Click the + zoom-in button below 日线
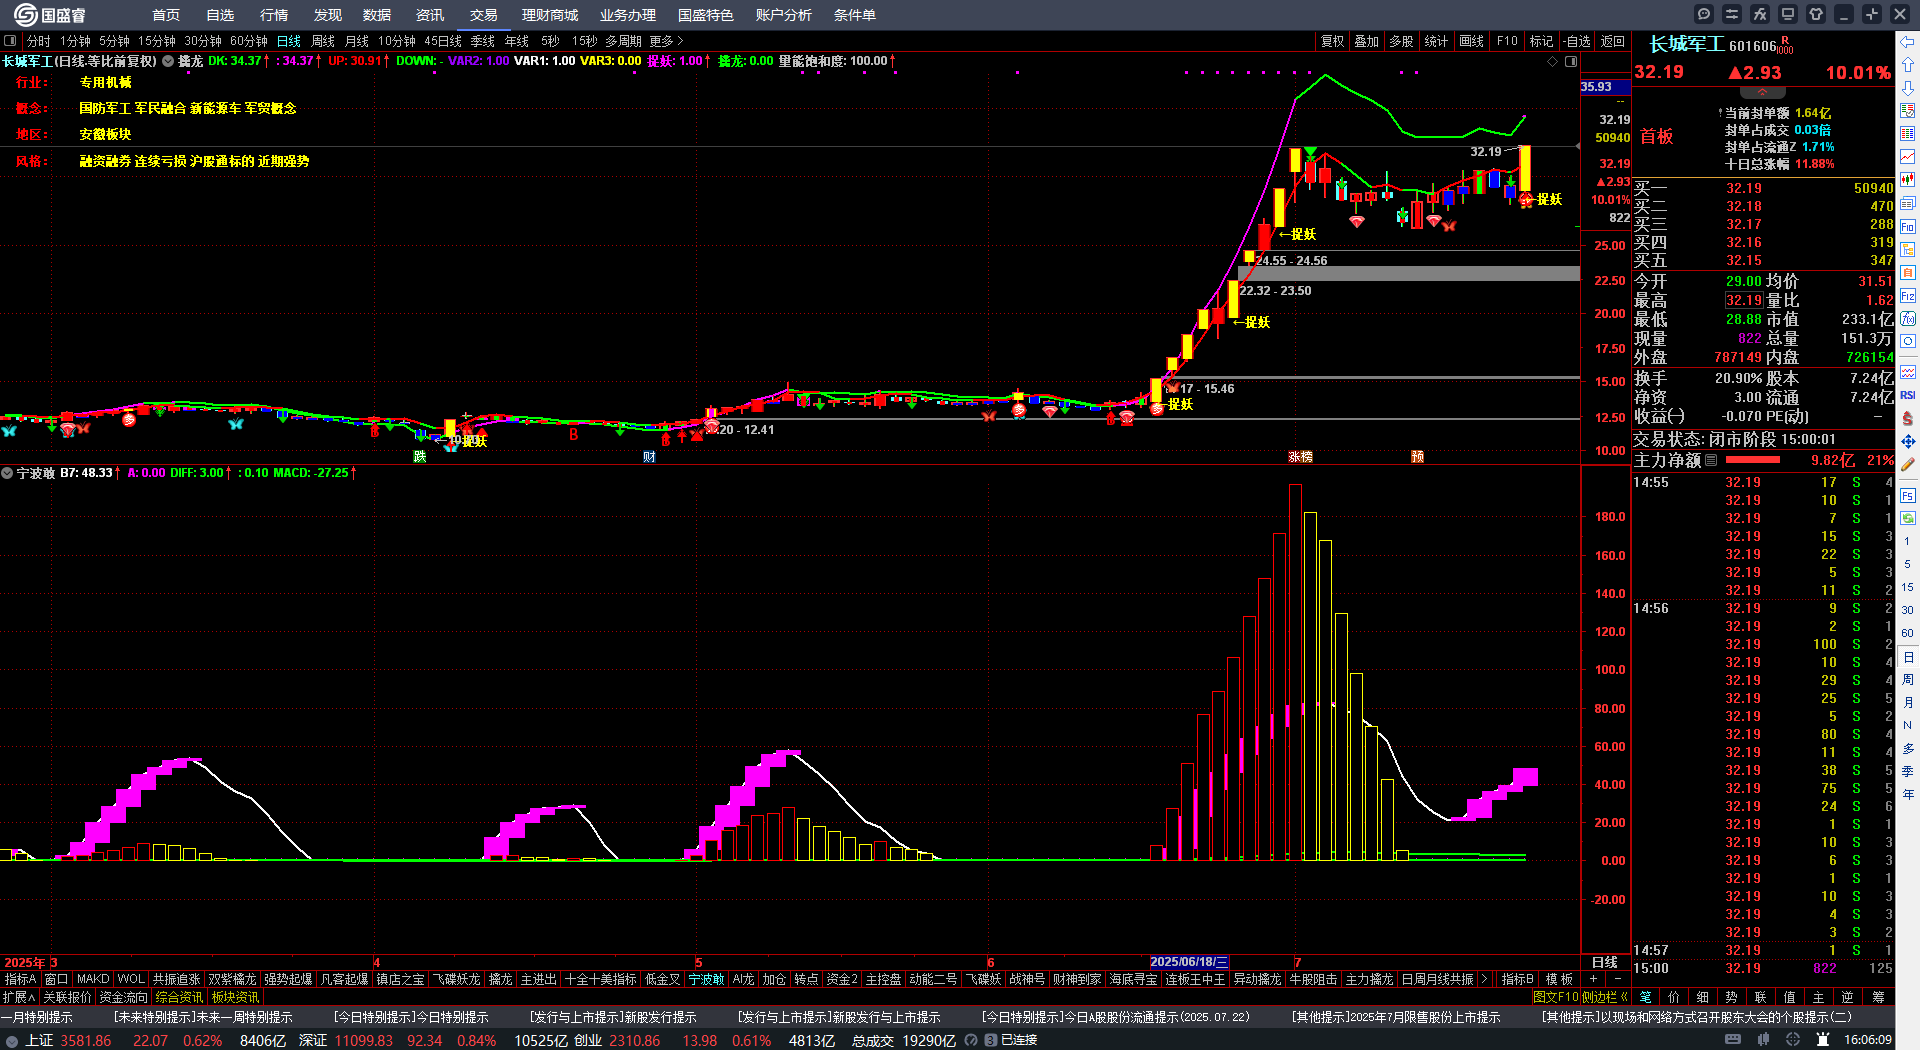This screenshot has width=1920, height=1050. tap(1594, 979)
